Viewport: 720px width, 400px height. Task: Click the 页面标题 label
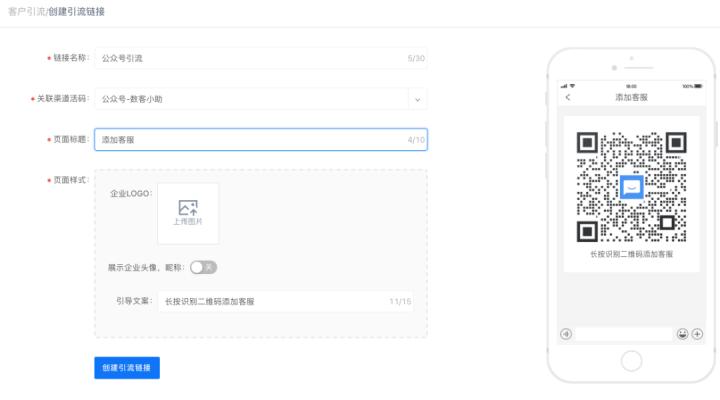tap(70, 139)
